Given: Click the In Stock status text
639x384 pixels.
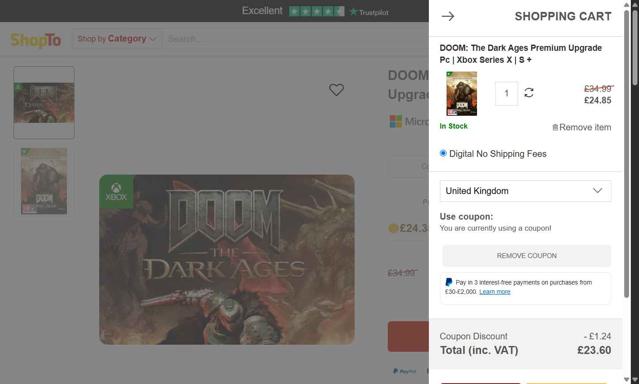Looking at the screenshot, I should tap(453, 126).
